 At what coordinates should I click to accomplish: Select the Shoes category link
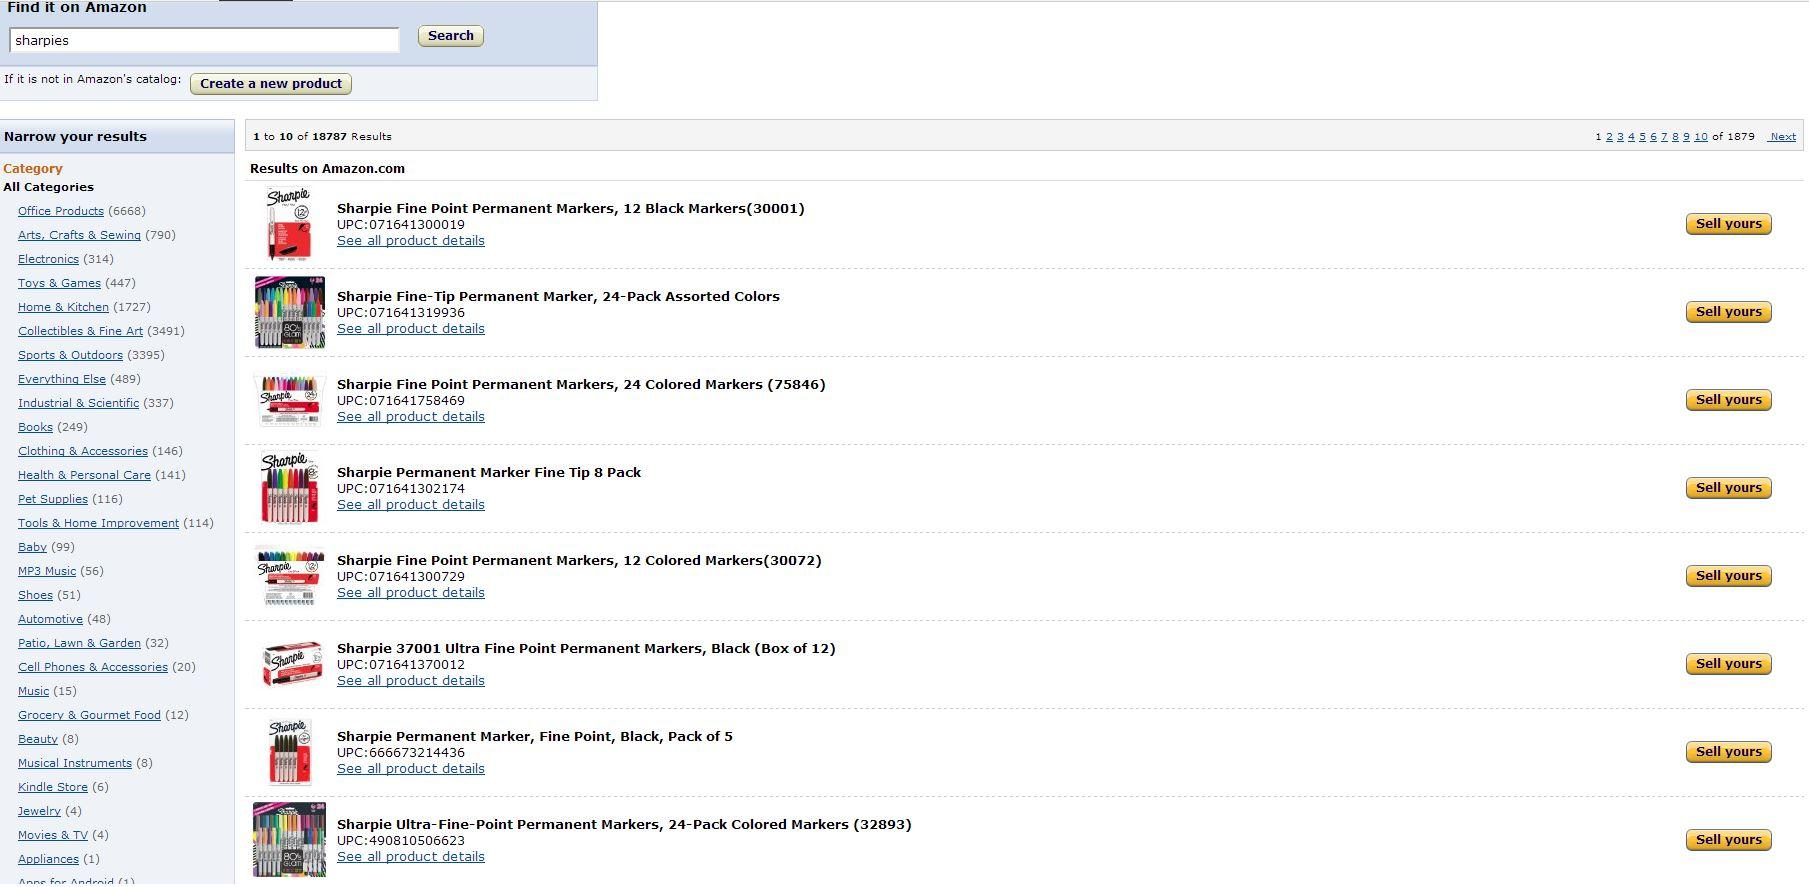tap(35, 595)
